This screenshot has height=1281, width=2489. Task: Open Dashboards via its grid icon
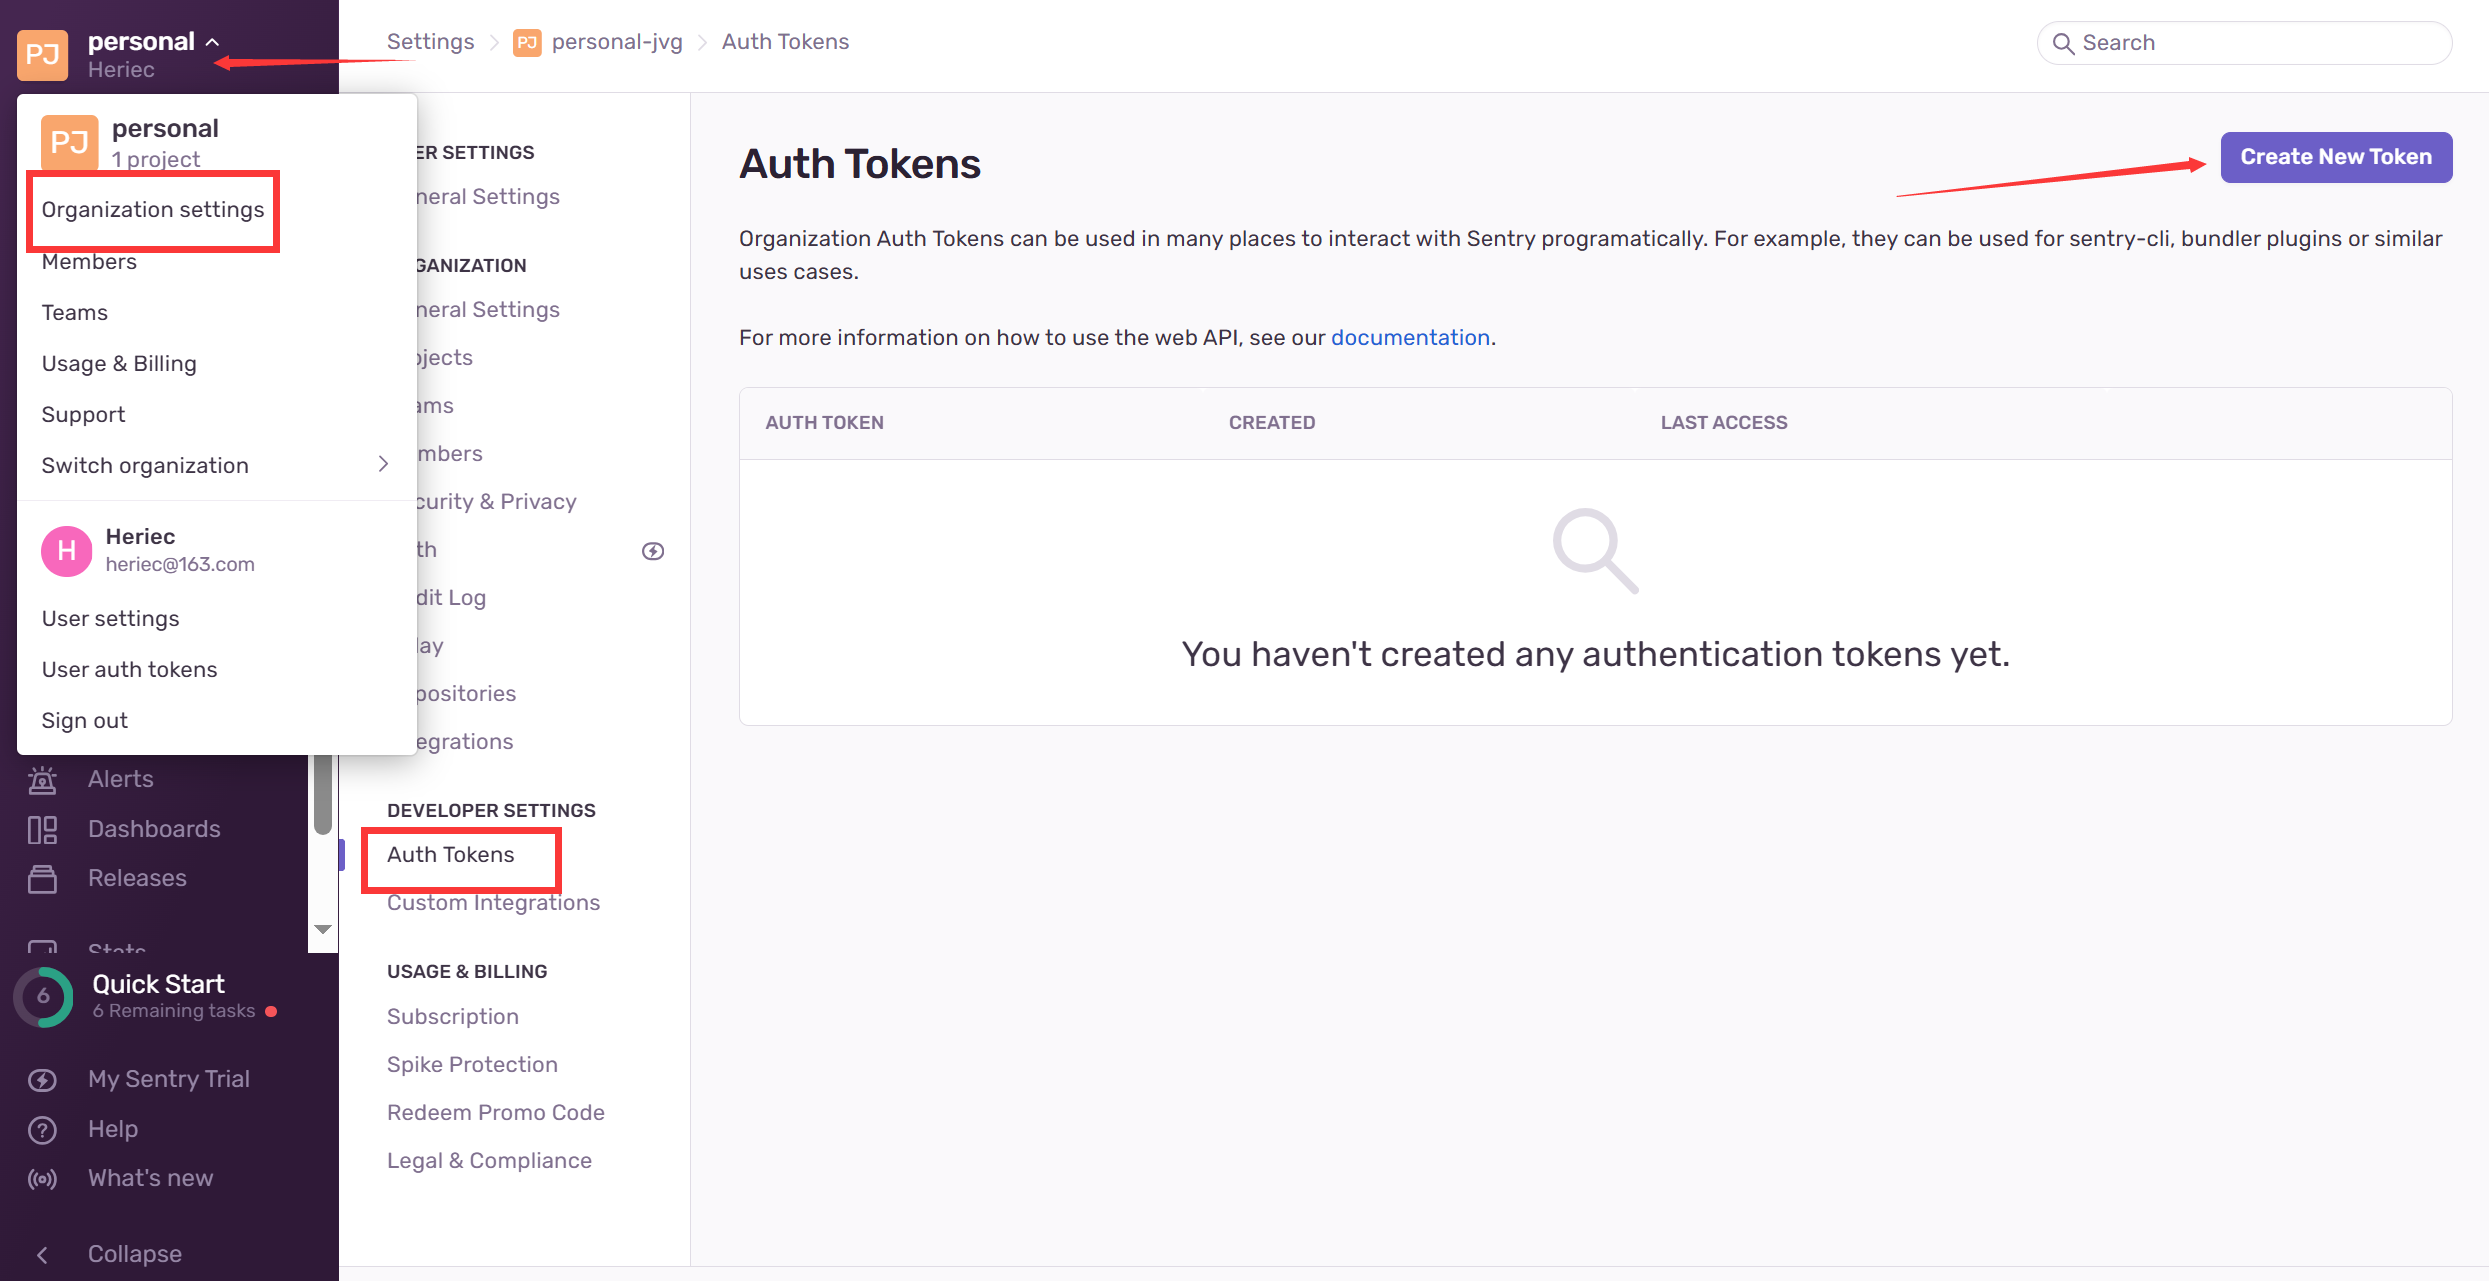(42, 829)
